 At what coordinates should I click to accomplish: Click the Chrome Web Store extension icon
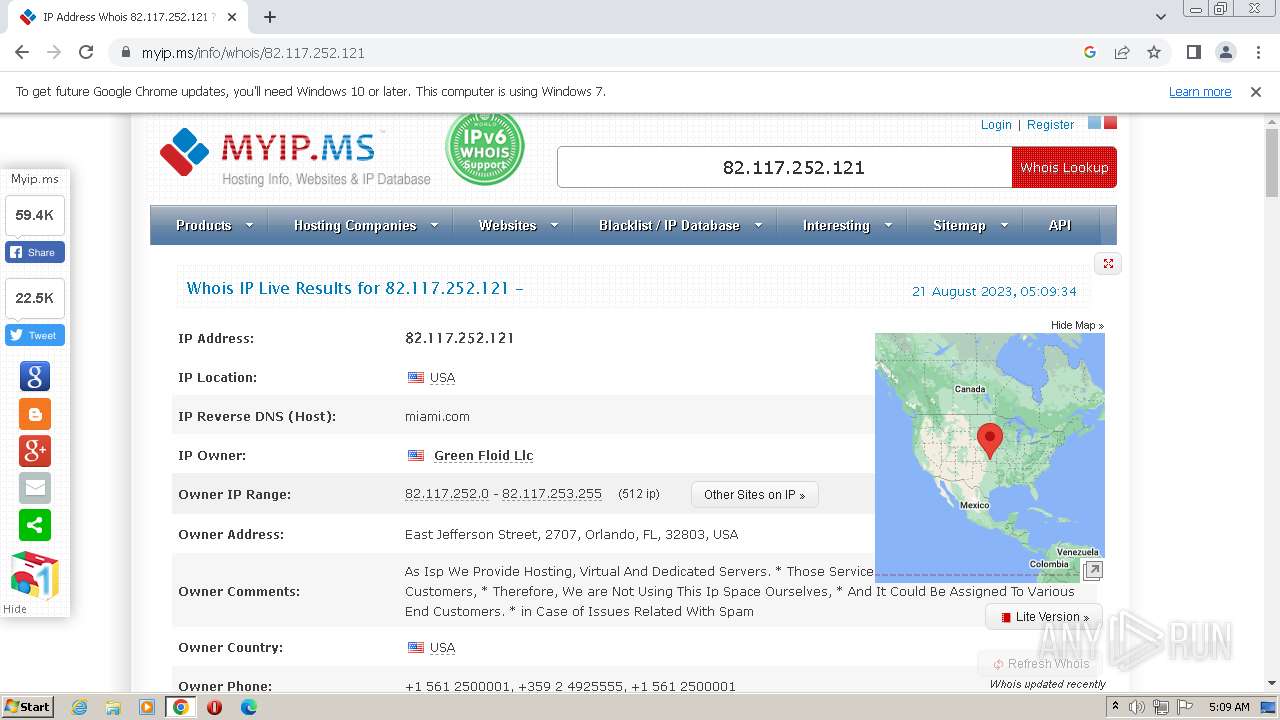35,575
